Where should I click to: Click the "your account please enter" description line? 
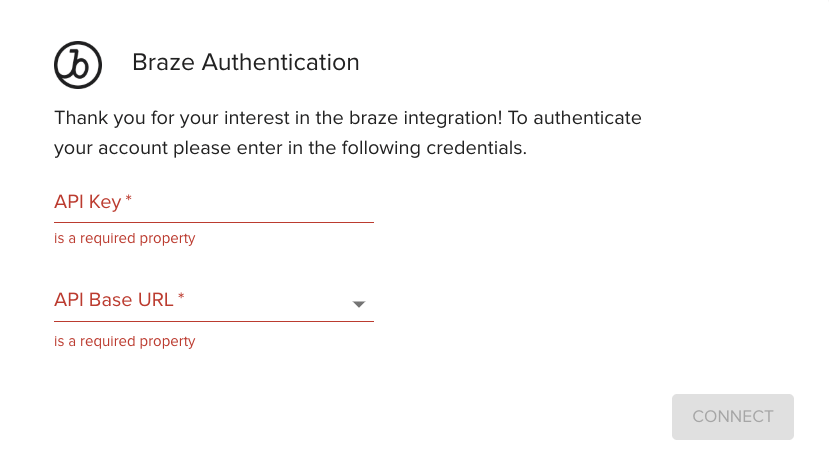coord(290,149)
